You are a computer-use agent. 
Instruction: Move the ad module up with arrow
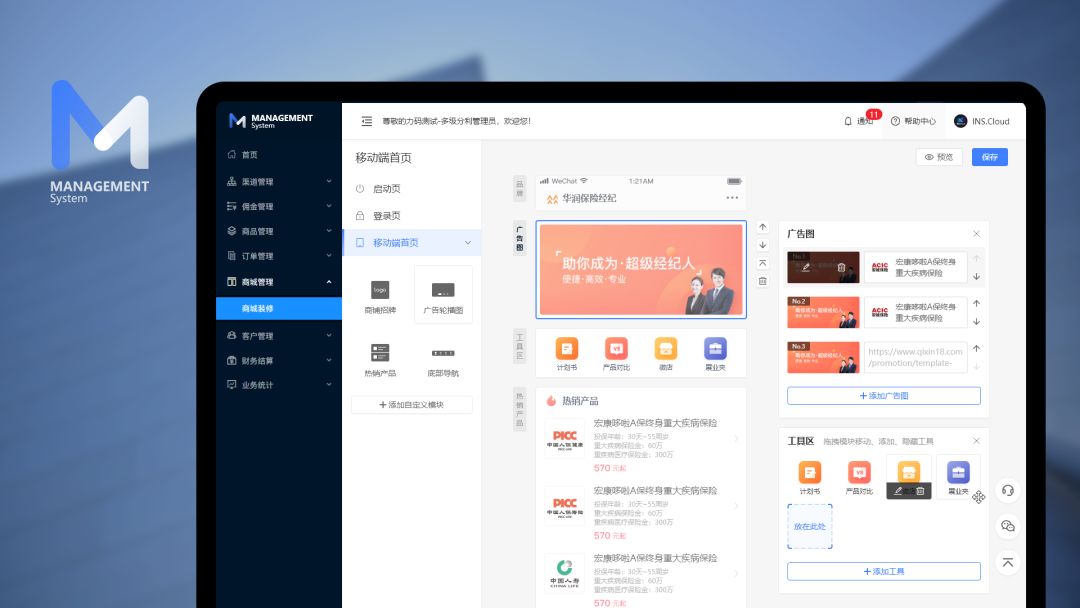point(762,227)
